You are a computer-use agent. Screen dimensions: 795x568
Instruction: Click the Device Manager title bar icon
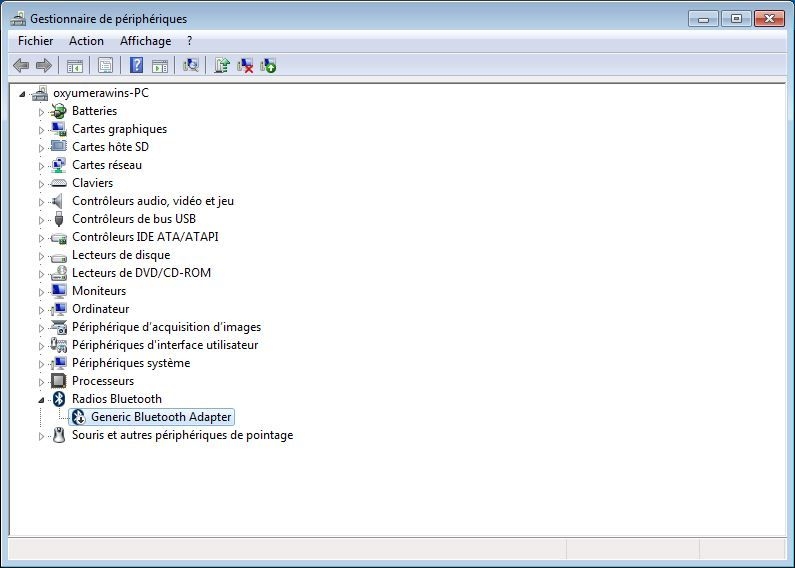pos(18,19)
